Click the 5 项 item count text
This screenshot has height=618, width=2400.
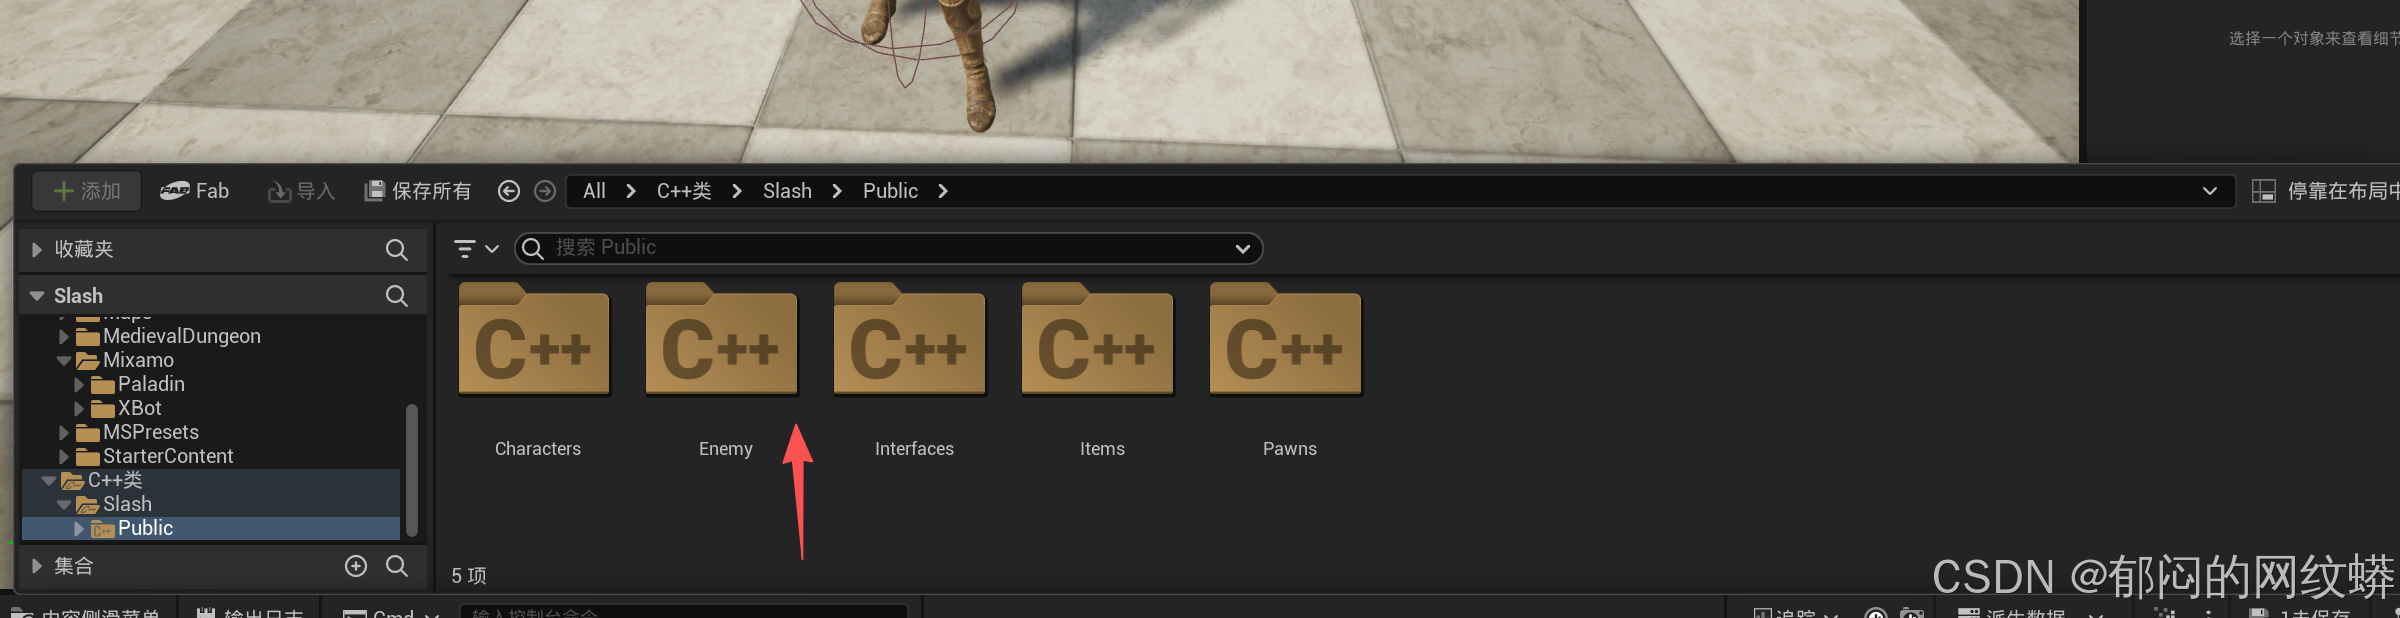click(469, 576)
